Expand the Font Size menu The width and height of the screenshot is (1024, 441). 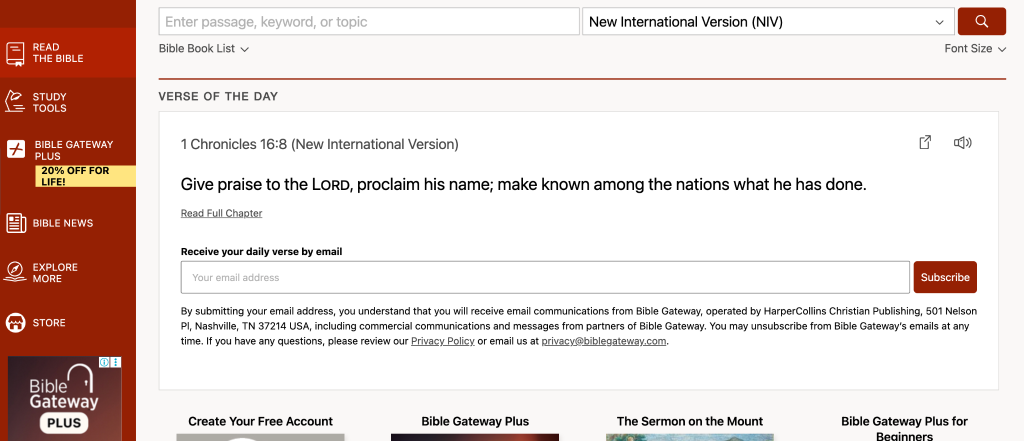pos(975,48)
